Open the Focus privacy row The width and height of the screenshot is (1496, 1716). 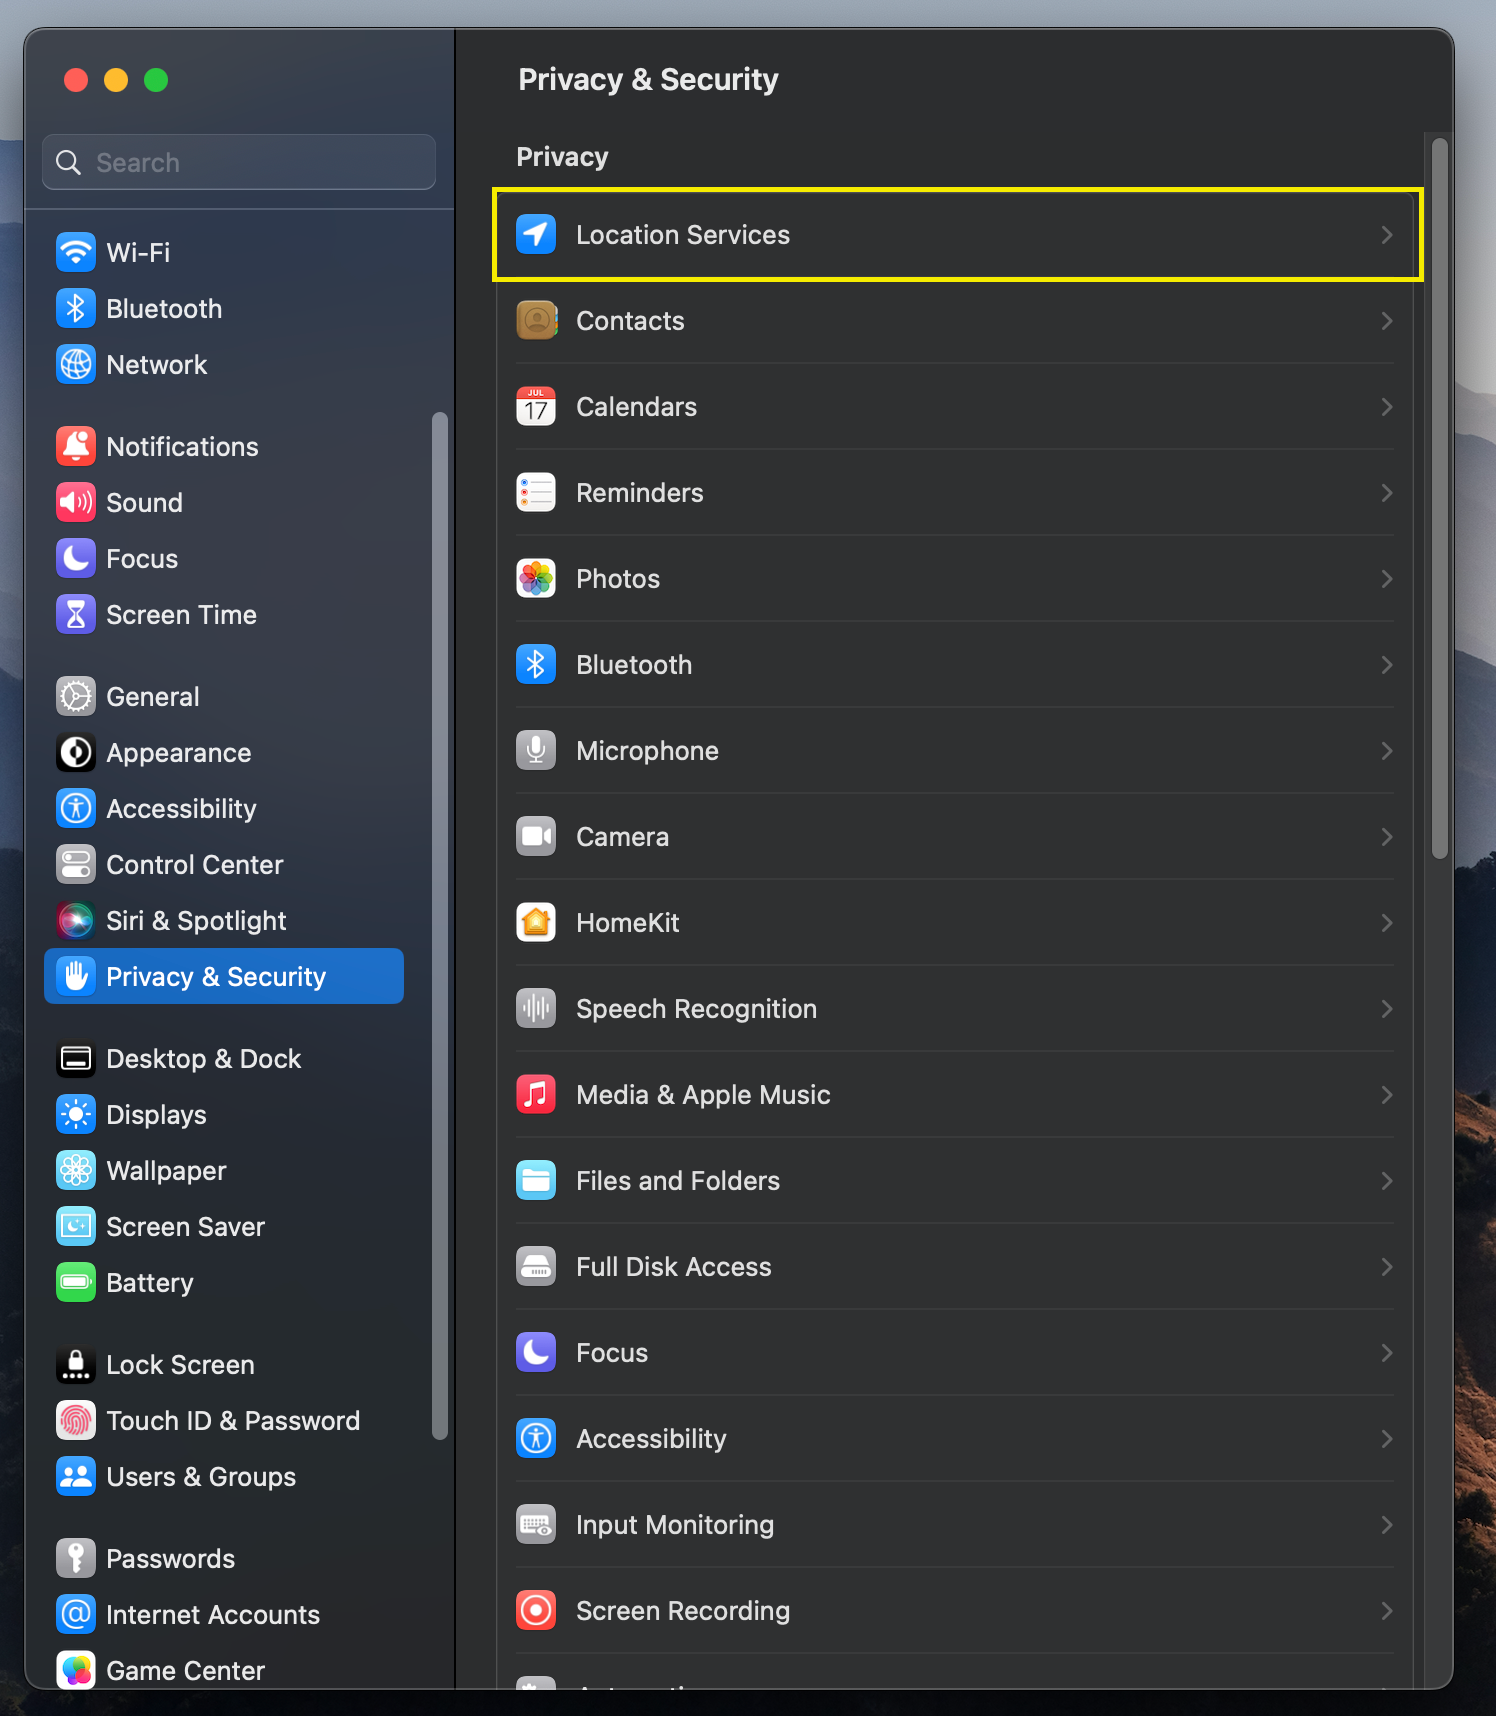955,1352
